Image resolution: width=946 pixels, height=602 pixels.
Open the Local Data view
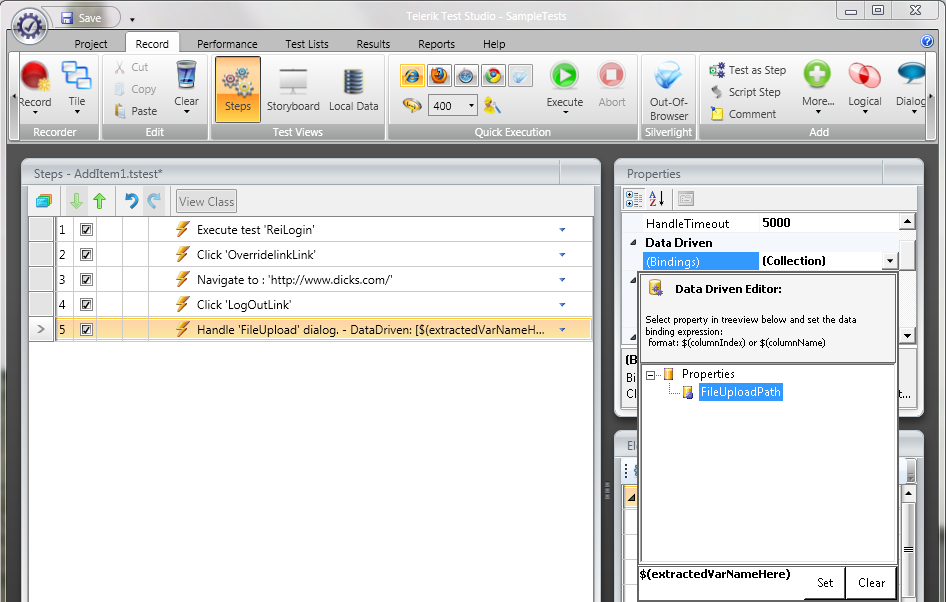[354, 89]
